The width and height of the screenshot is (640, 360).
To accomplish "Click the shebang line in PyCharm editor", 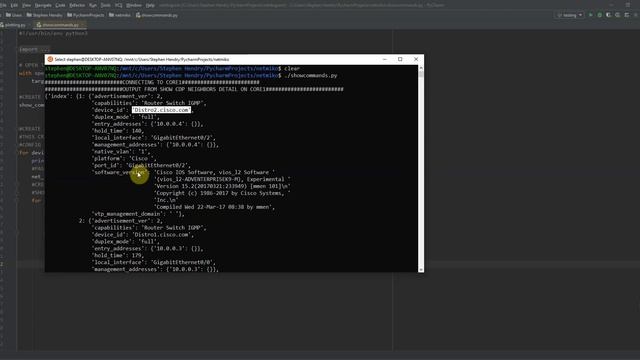I will coord(53,33).
